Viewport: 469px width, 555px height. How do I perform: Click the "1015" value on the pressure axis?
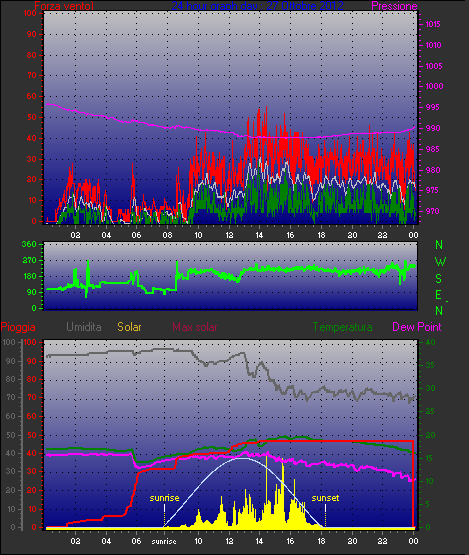[x=433, y=24]
